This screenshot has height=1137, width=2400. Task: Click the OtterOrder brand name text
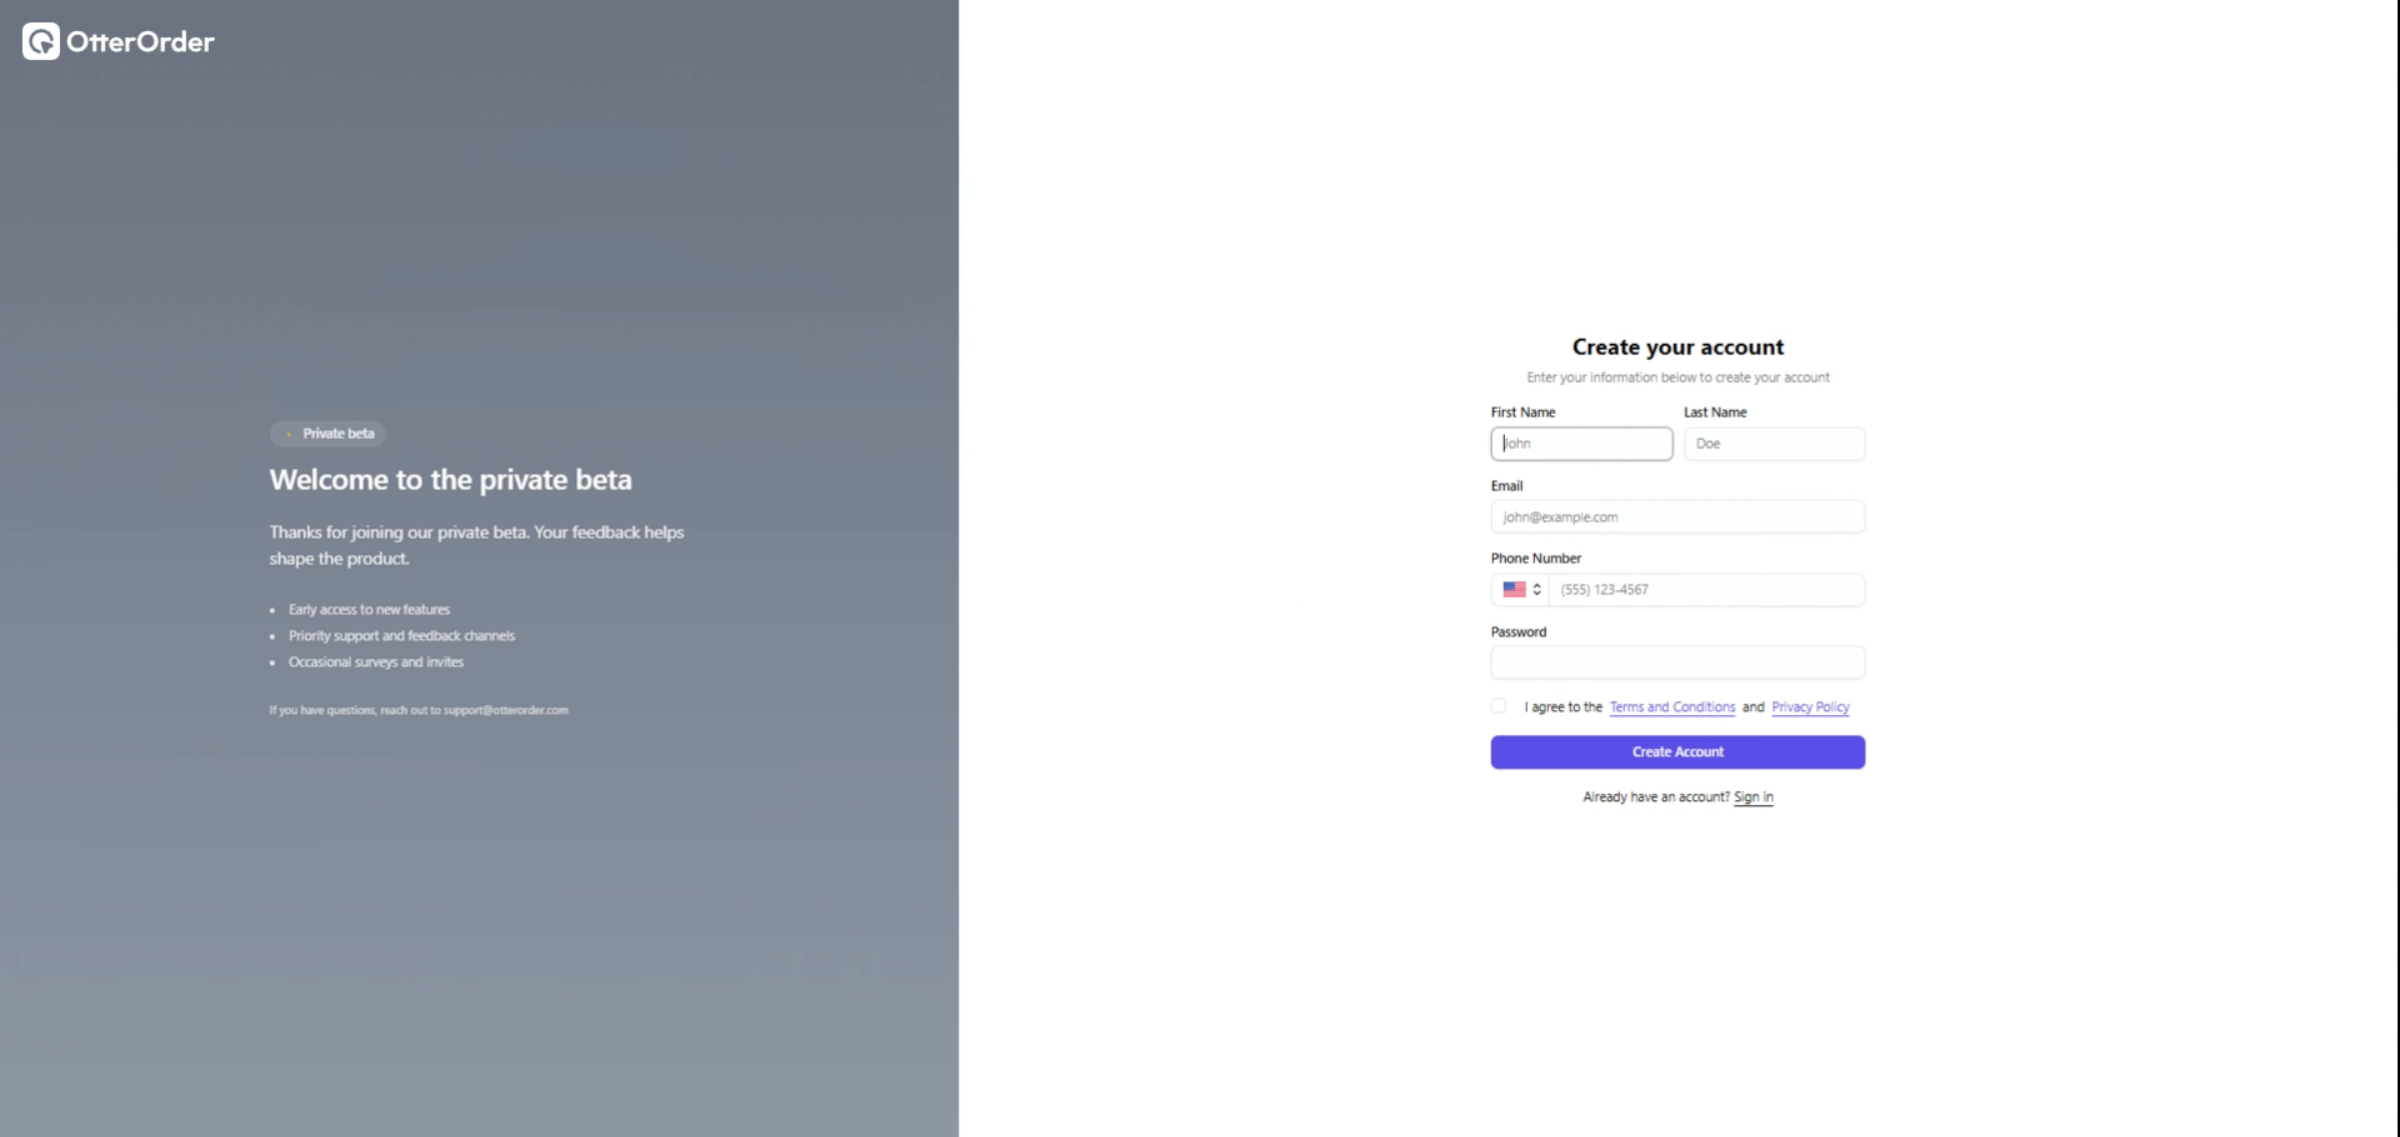pos(140,42)
